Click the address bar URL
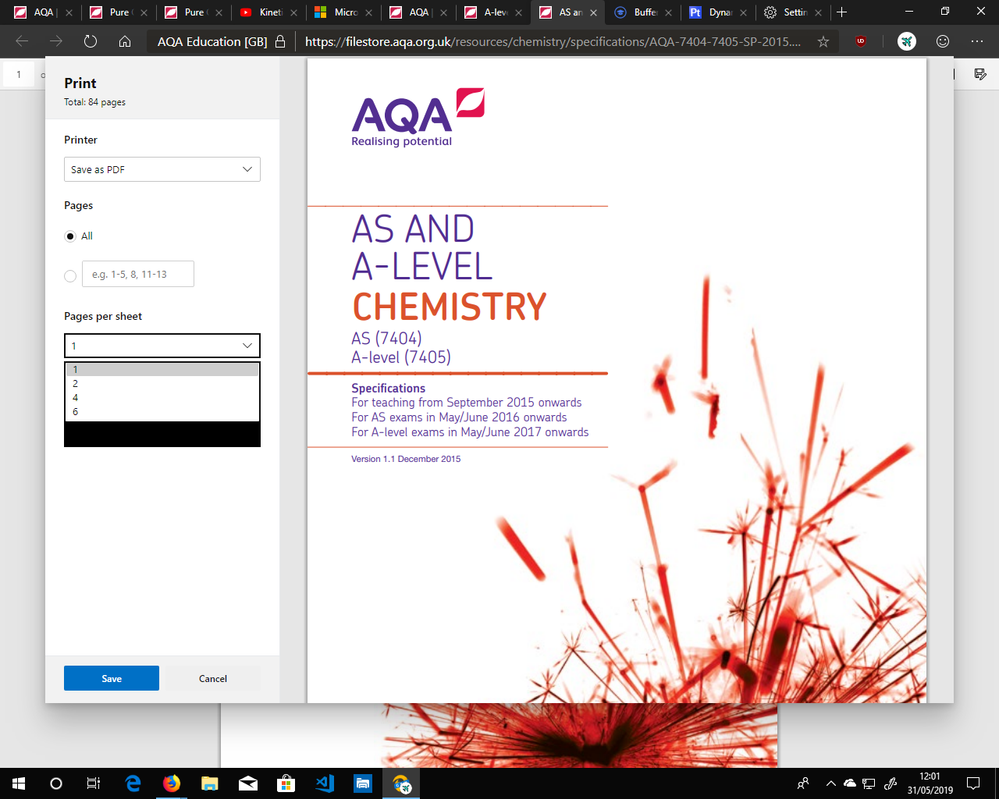This screenshot has height=799, width=999. point(552,41)
